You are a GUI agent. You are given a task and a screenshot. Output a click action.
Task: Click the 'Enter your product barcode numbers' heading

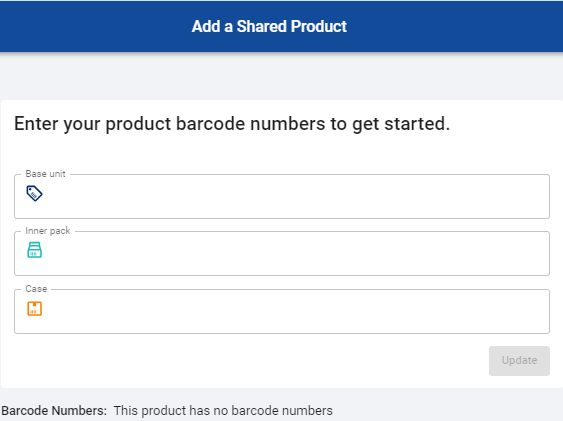click(x=232, y=124)
